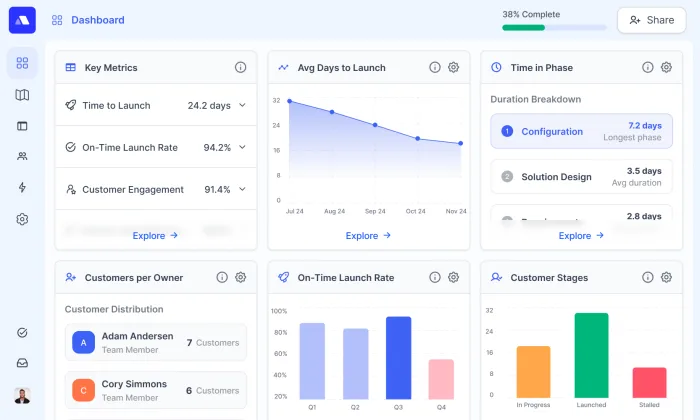Click the '7 Customers' count
Screen dimensions: 700x420
213,343
